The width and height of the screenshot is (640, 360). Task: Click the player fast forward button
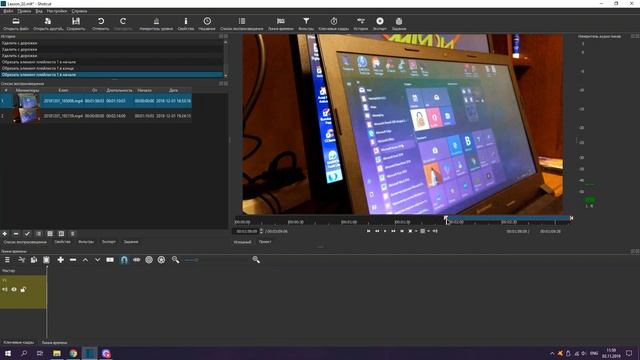(x=393, y=231)
